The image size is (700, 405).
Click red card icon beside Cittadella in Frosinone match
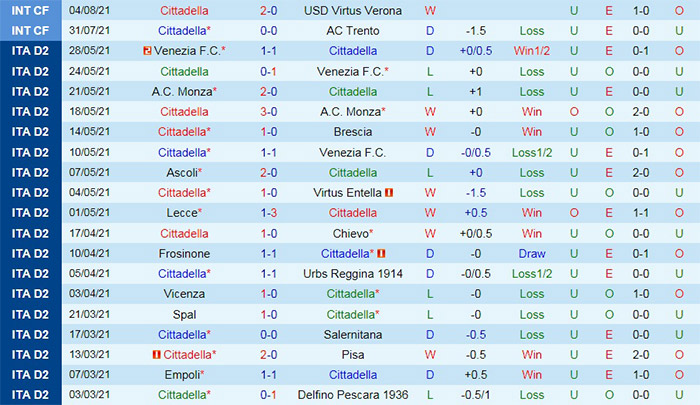[x=382, y=254]
